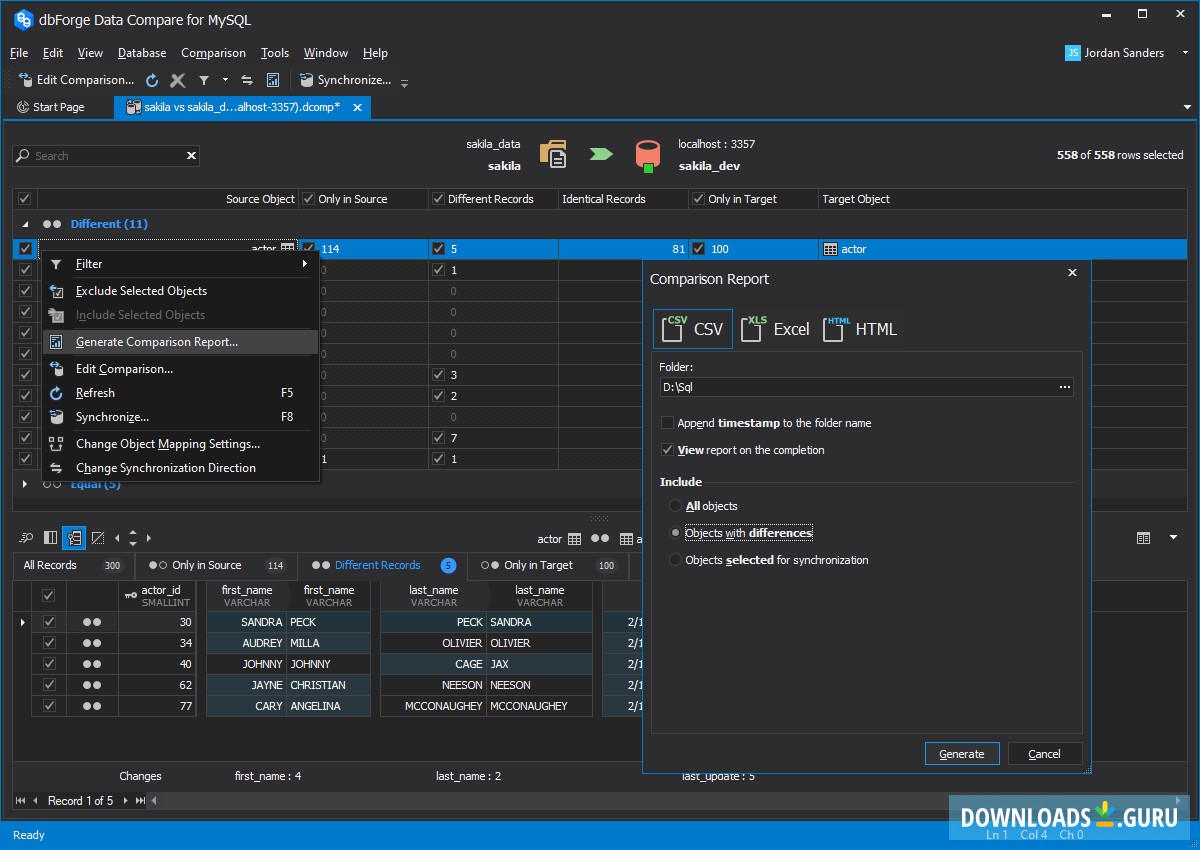Screen dimensions: 1200x850
Task: Open the report icon on the main toolbar
Action: (x=273, y=80)
